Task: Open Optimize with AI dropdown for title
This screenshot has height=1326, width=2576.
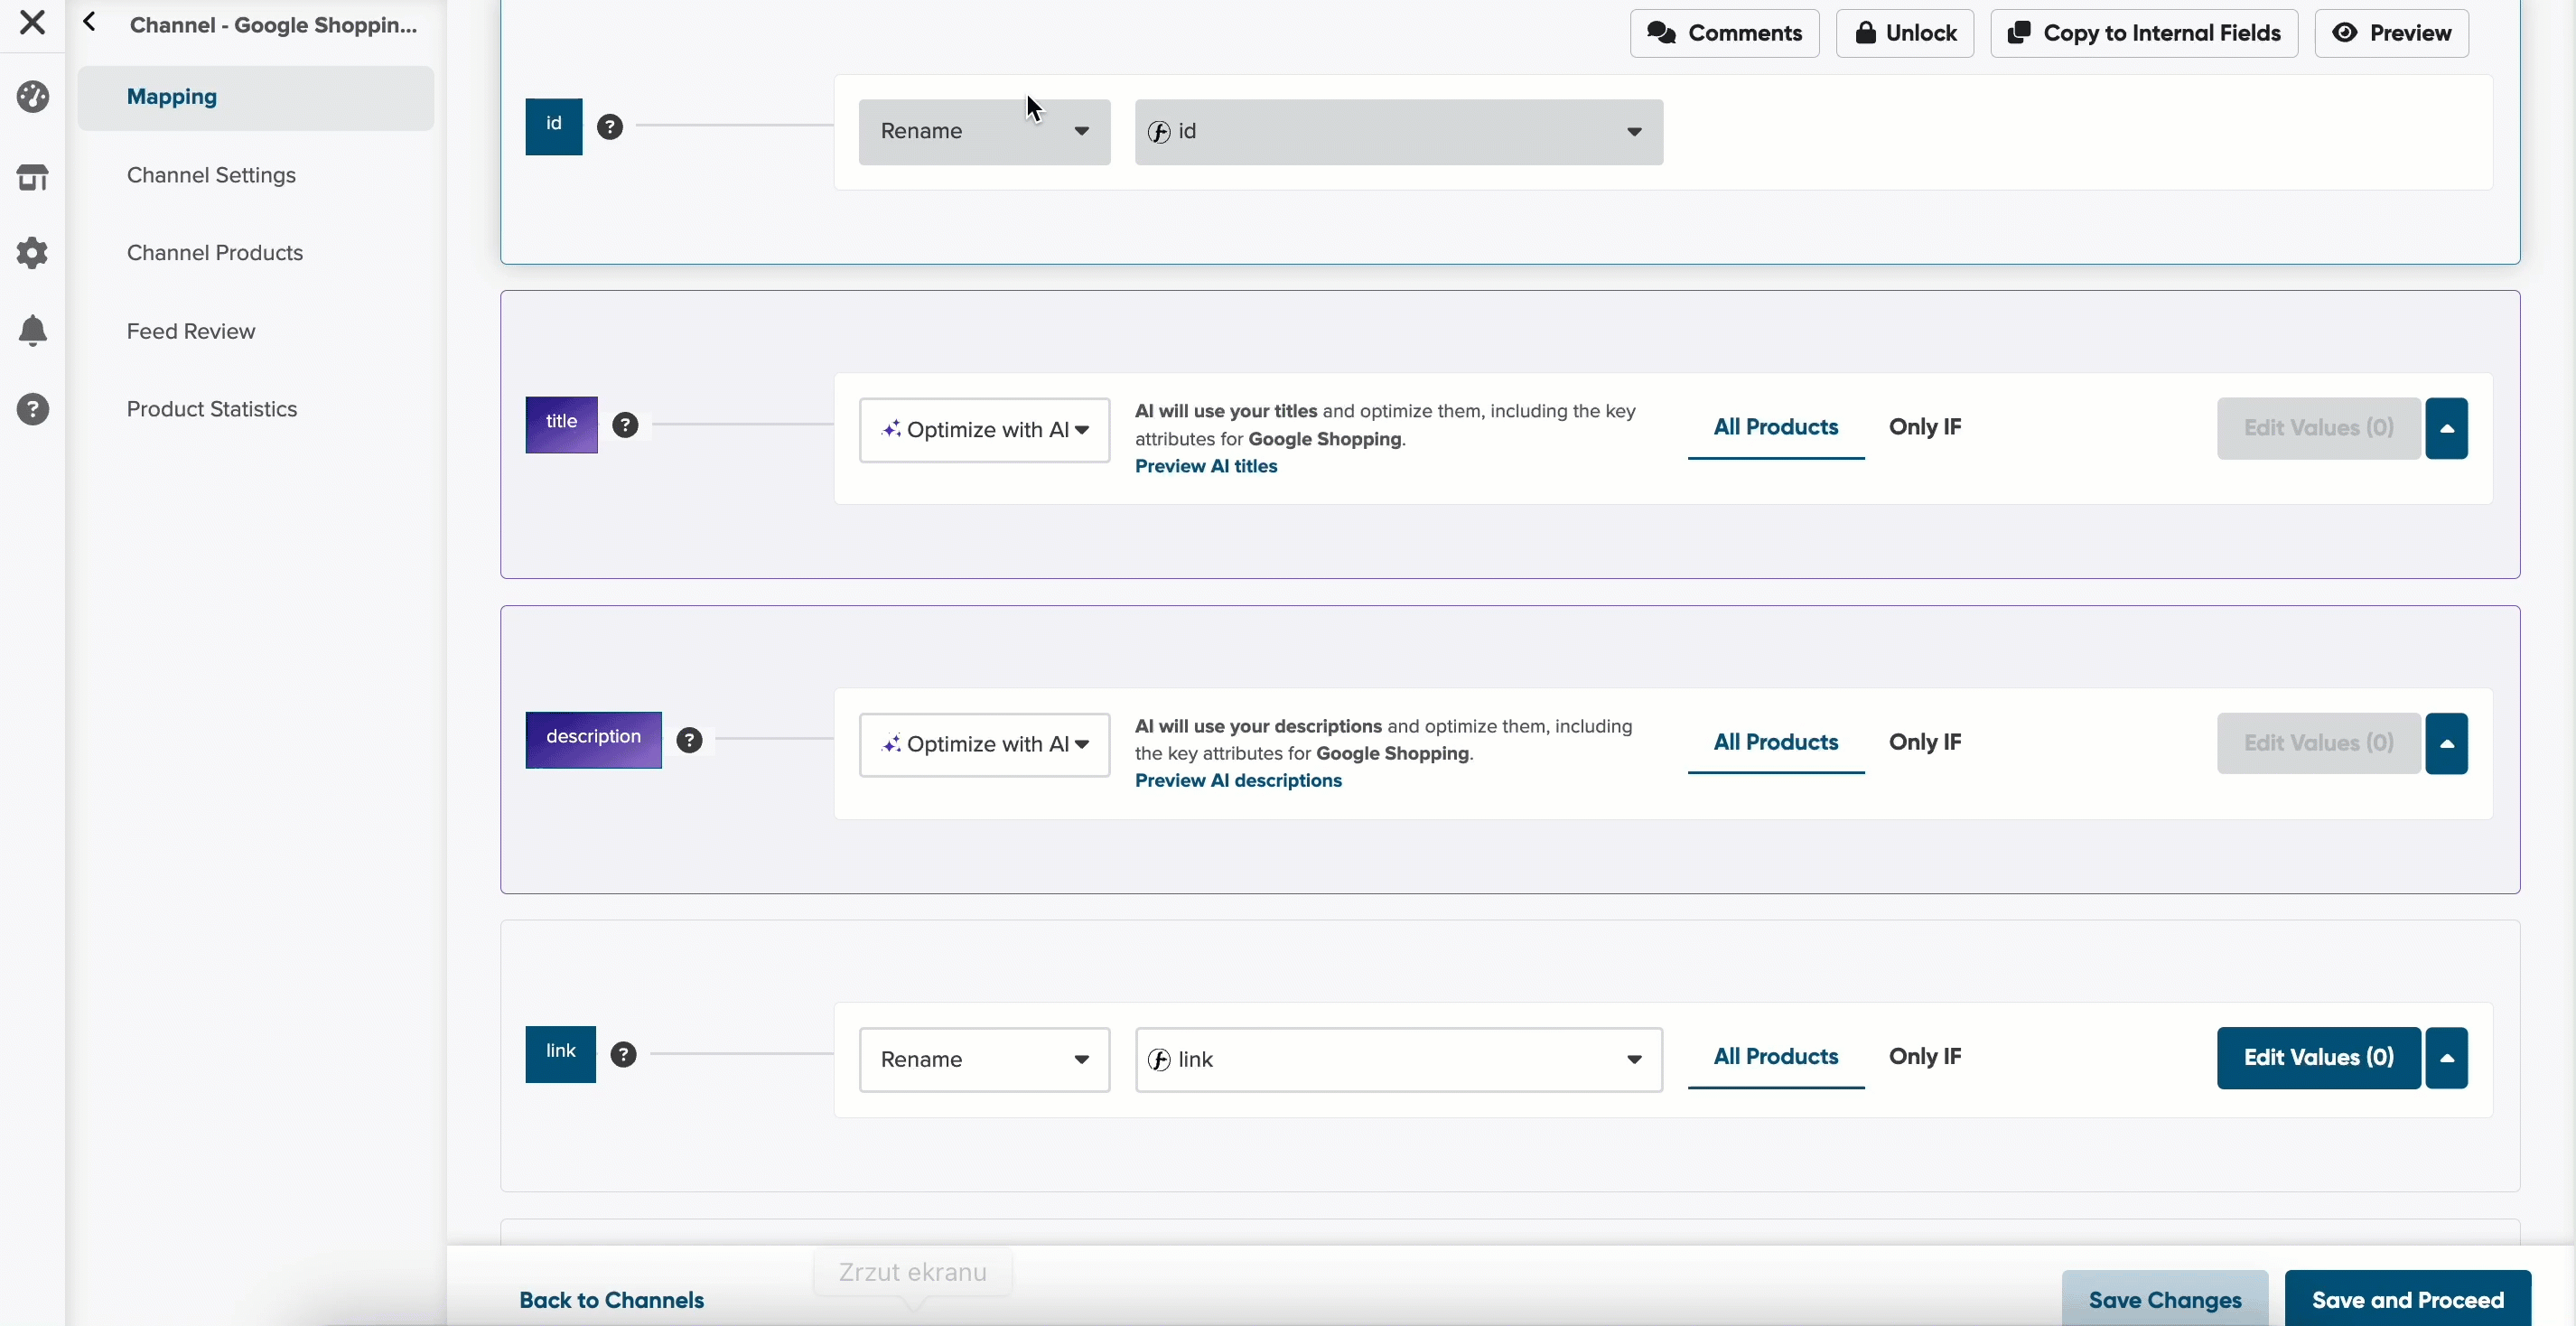Action: (x=984, y=430)
